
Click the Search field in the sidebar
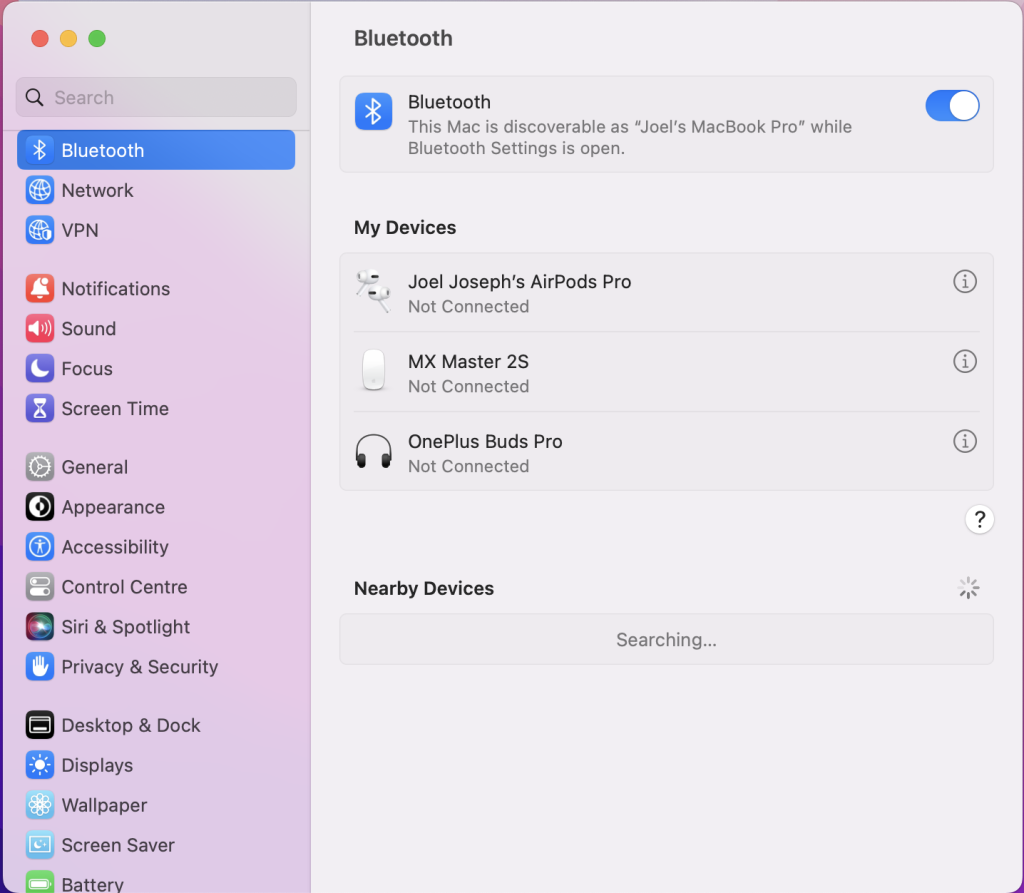[156, 97]
